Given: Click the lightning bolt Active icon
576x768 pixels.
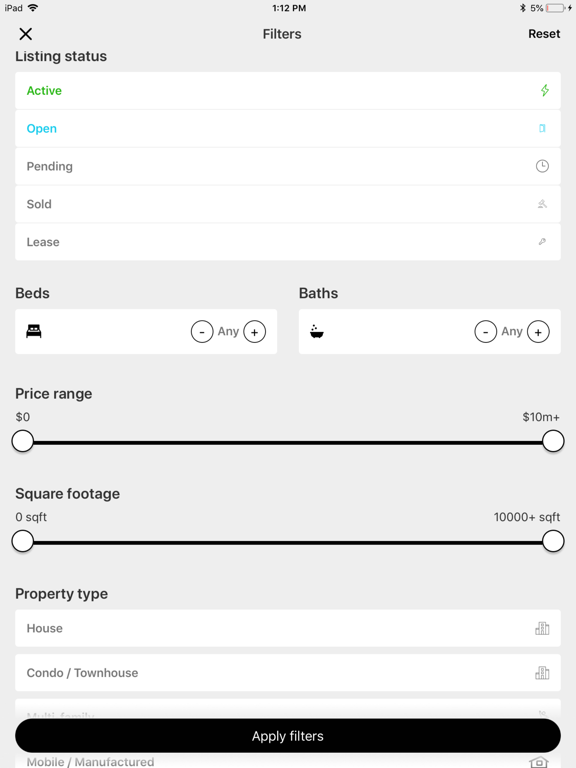Looking at the screenshot, I should 544,90.
